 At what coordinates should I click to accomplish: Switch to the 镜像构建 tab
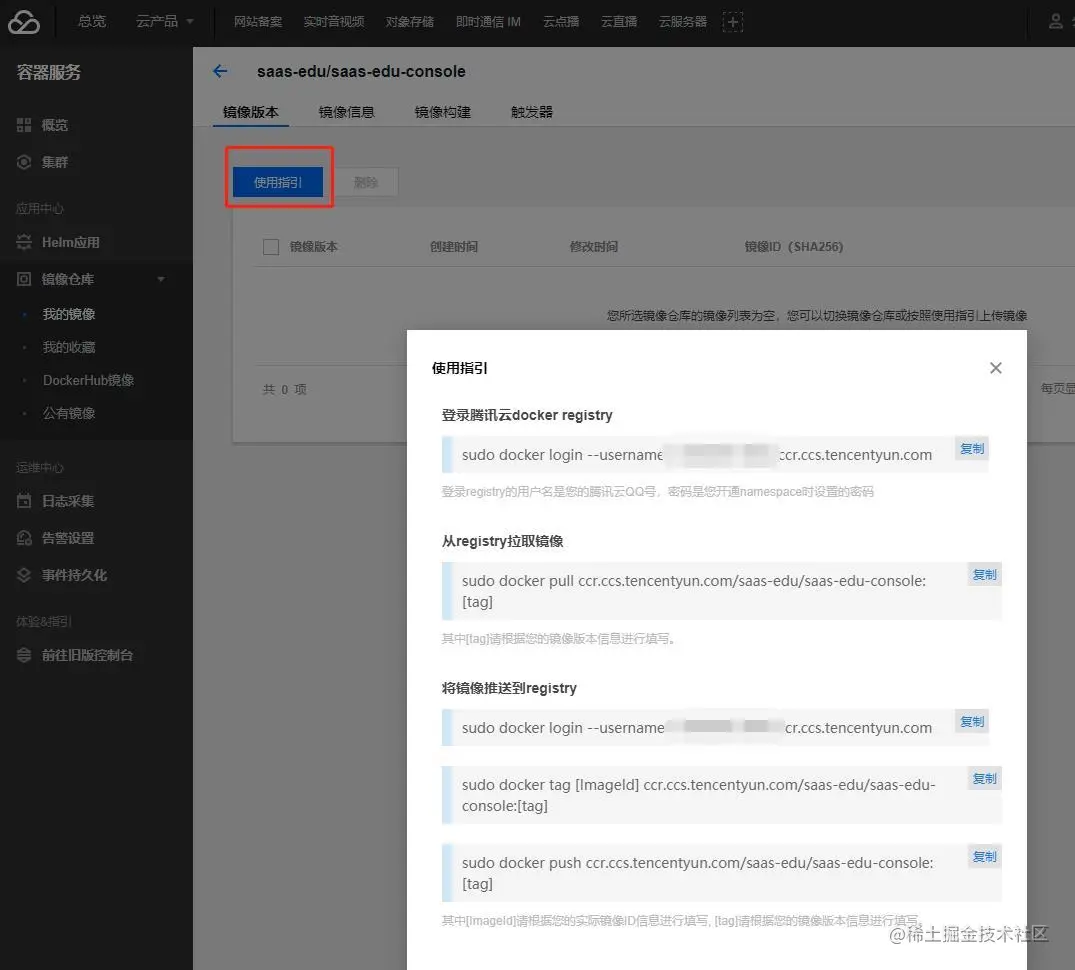pyautogui.click(x=442, y=112)
